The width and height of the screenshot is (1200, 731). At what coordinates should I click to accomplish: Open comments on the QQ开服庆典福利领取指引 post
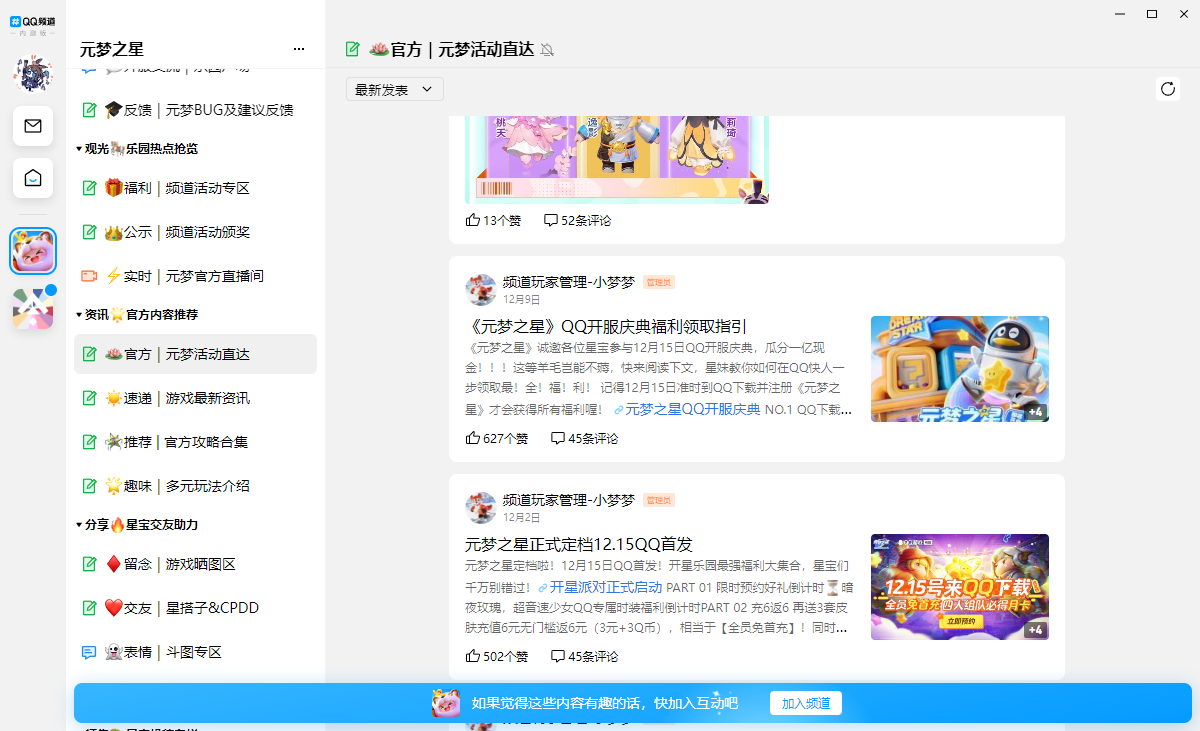584,438
